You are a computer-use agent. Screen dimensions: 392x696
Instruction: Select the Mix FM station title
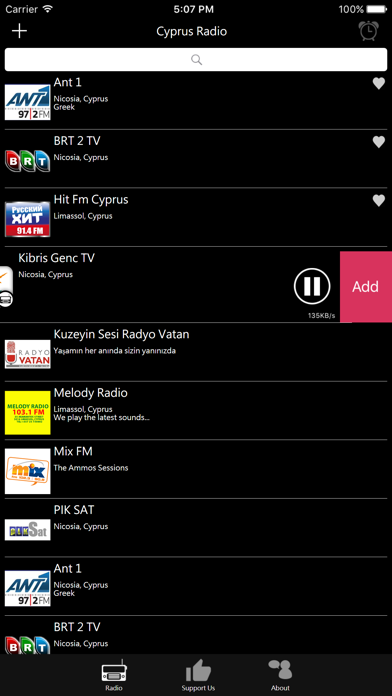(x=73, y=451)
